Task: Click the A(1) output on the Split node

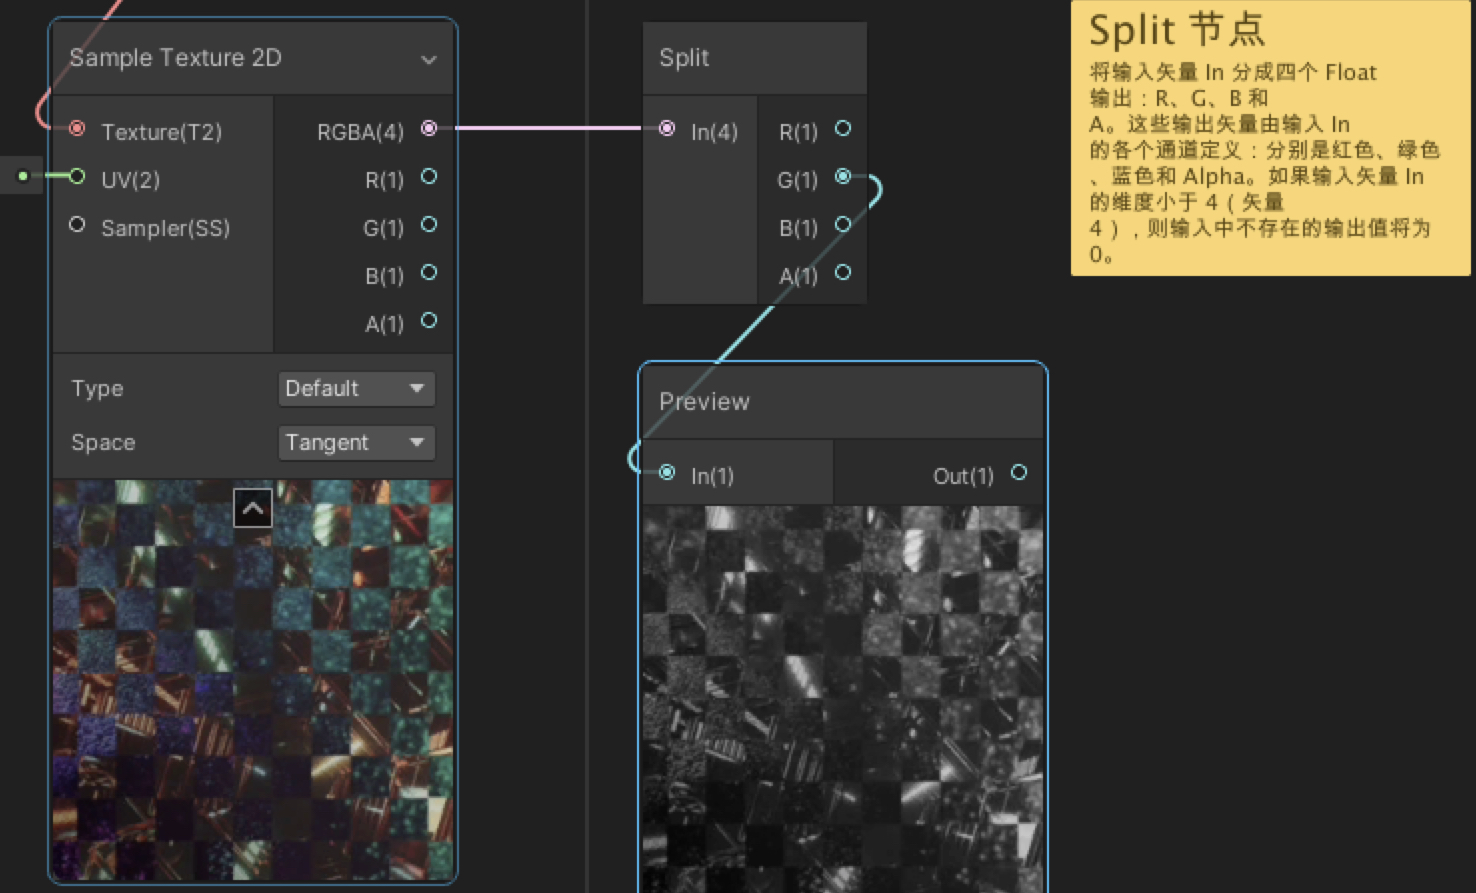Action: 842,272
